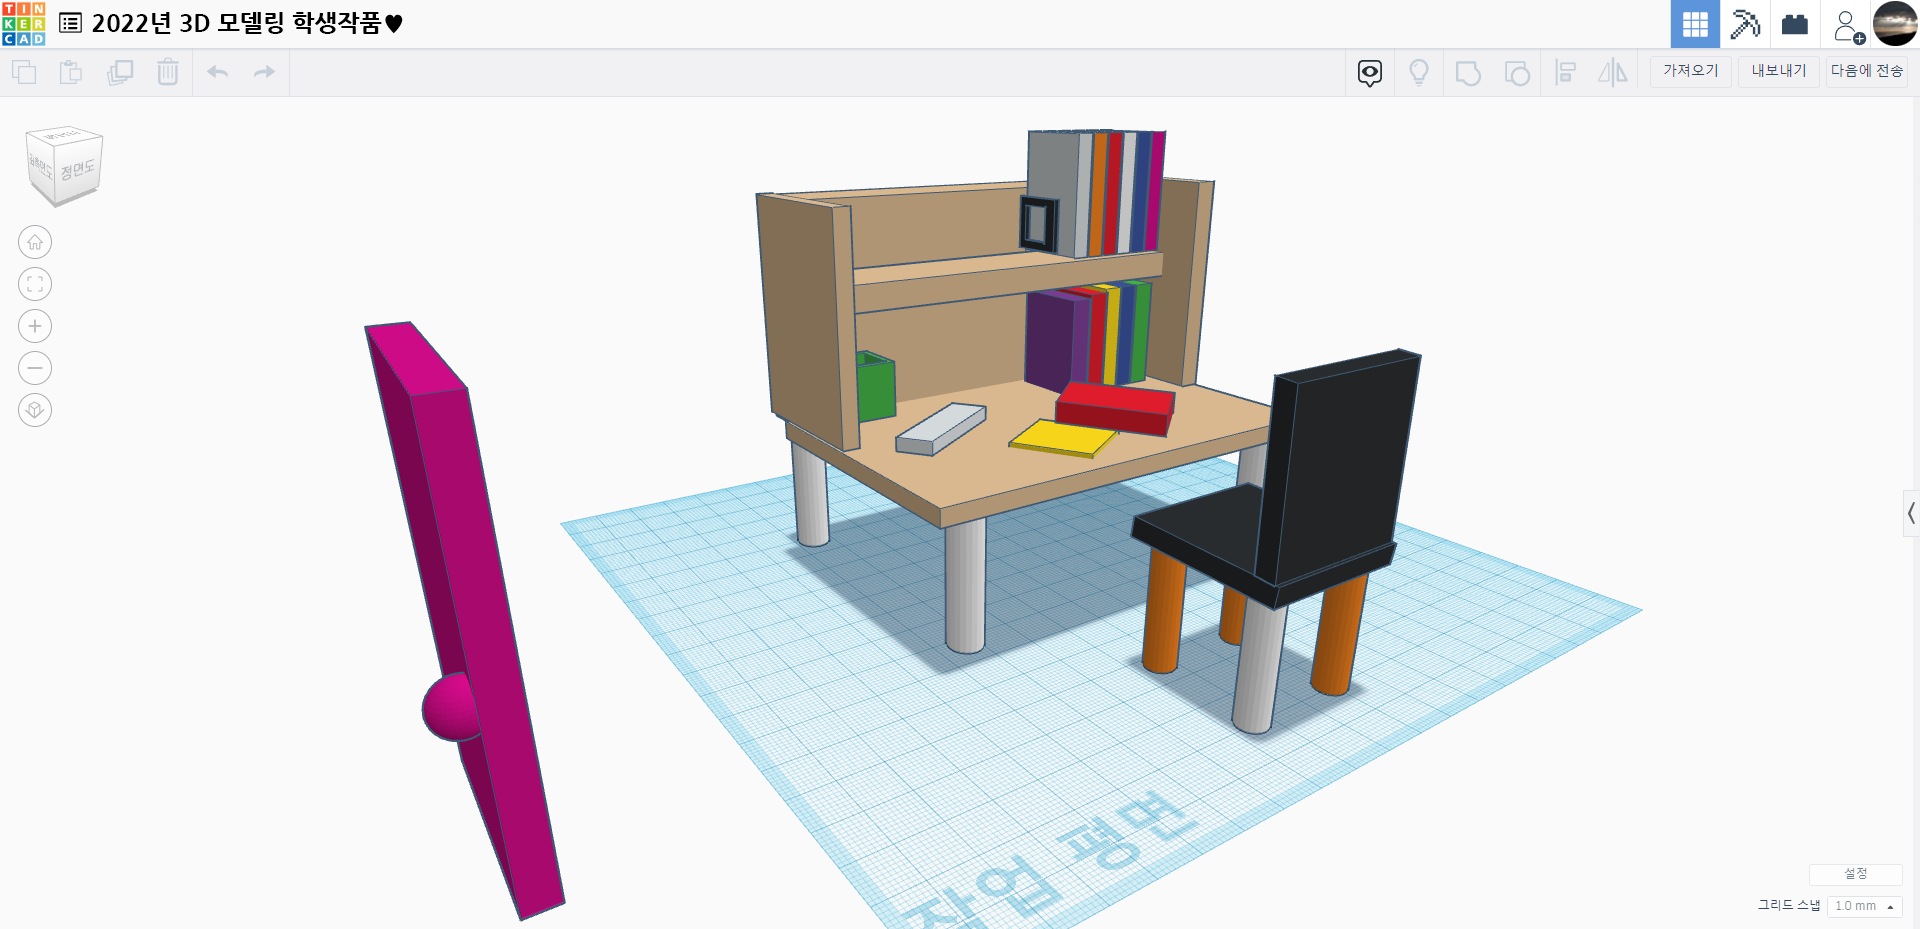Open the Blocks pickaxe mode
1920x929 pixels.
point(1745,24)
